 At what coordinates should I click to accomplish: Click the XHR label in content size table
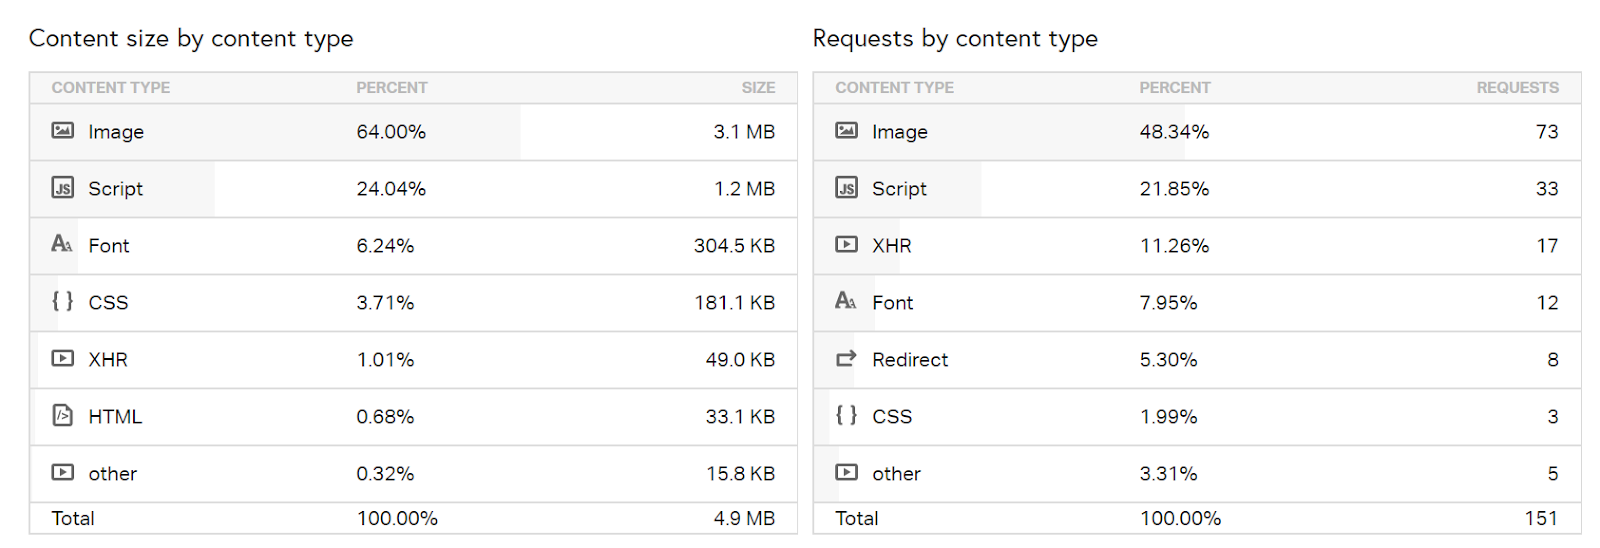pos(108,360)
